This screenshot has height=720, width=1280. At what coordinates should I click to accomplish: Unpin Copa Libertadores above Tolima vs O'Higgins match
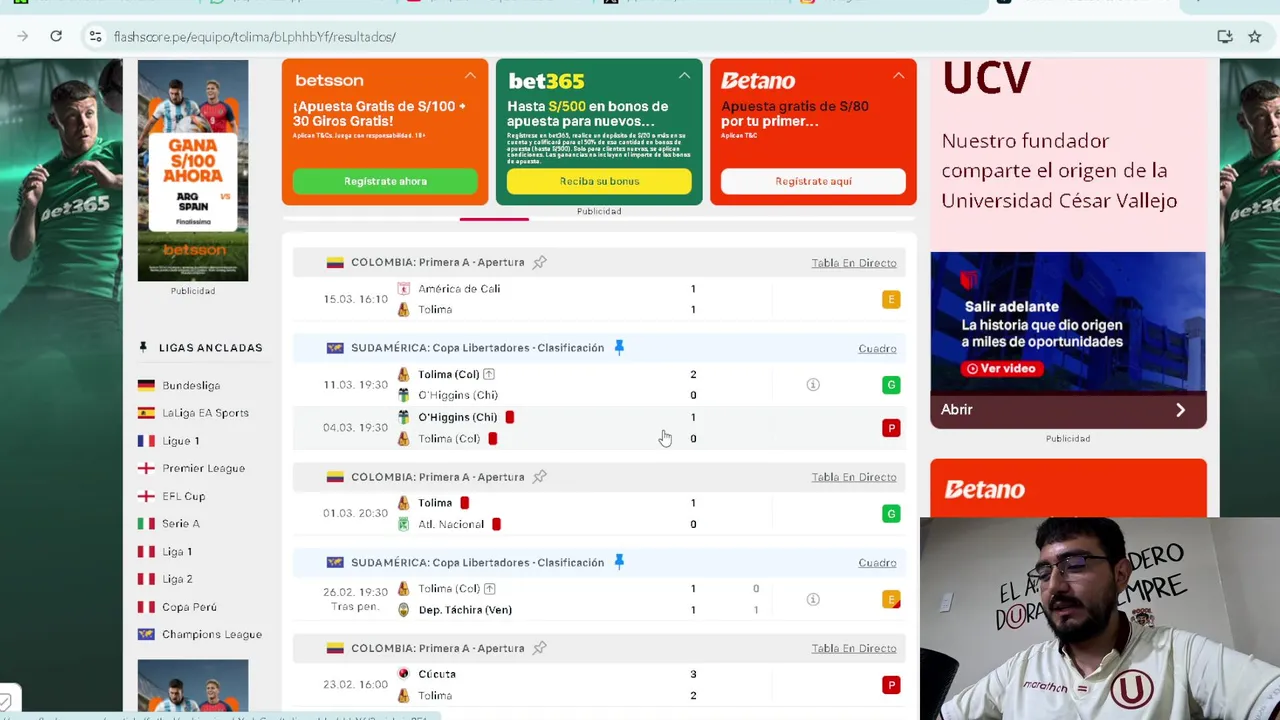click(x=619, y=348)
